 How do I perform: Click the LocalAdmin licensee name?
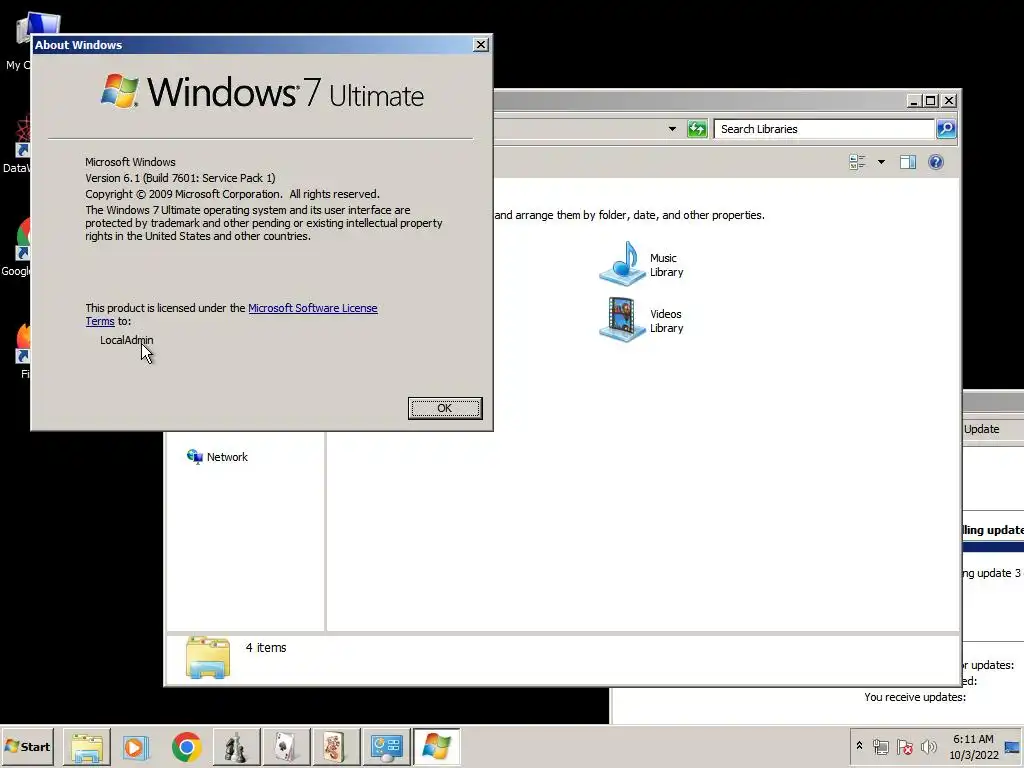click(x=127, y=340)
